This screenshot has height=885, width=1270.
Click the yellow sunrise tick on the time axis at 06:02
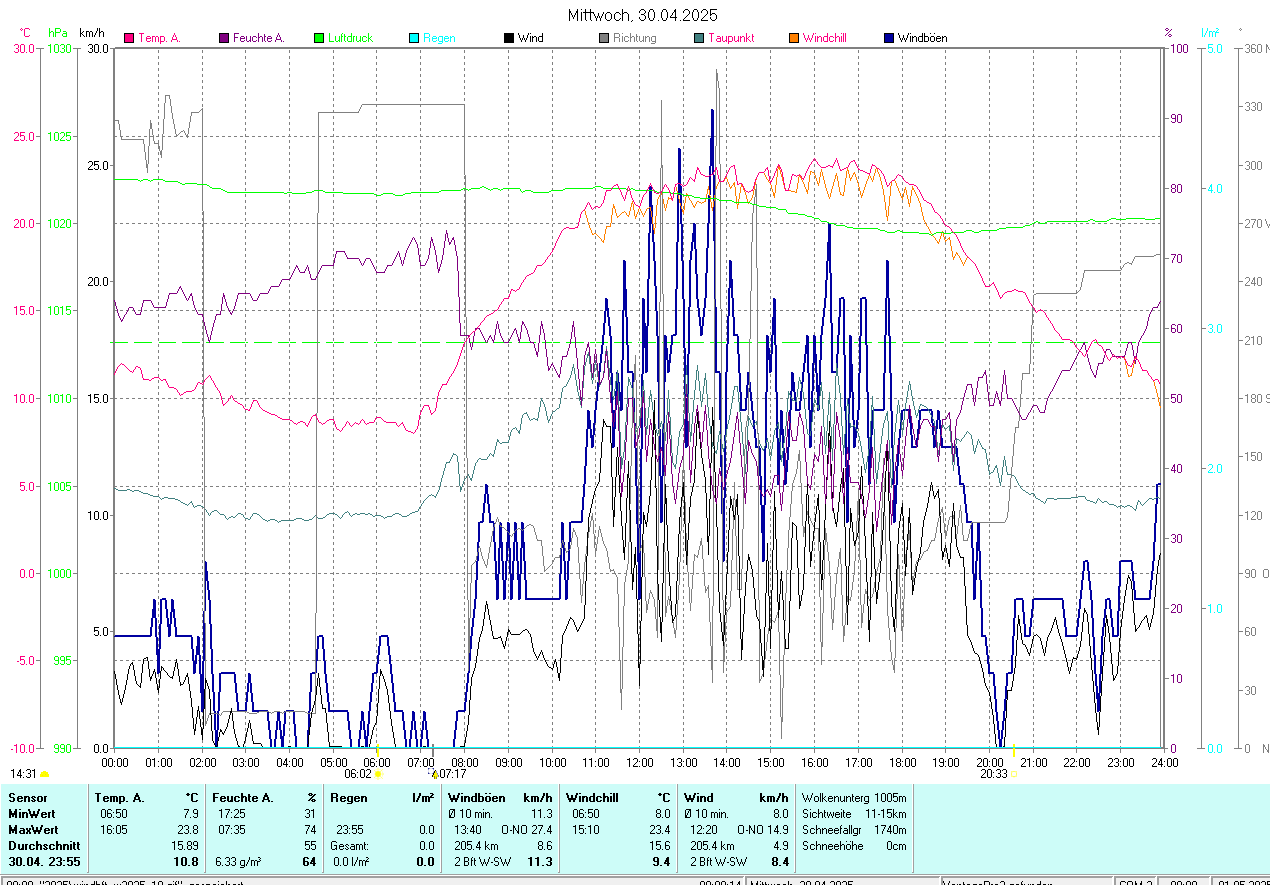378,750
